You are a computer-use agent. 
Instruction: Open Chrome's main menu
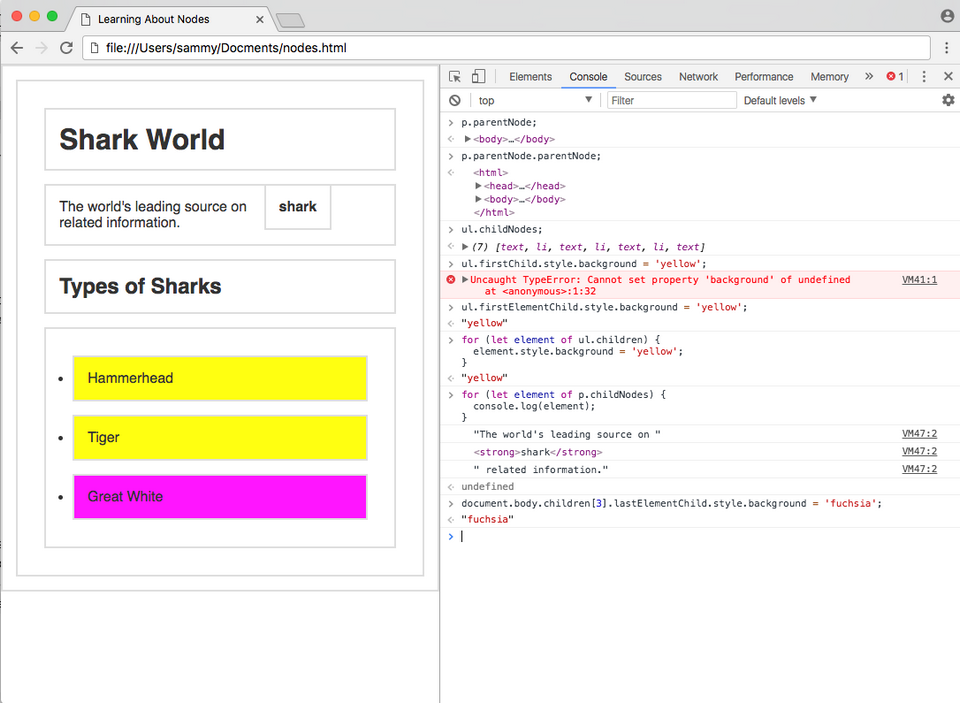click(x=946, y=47)
